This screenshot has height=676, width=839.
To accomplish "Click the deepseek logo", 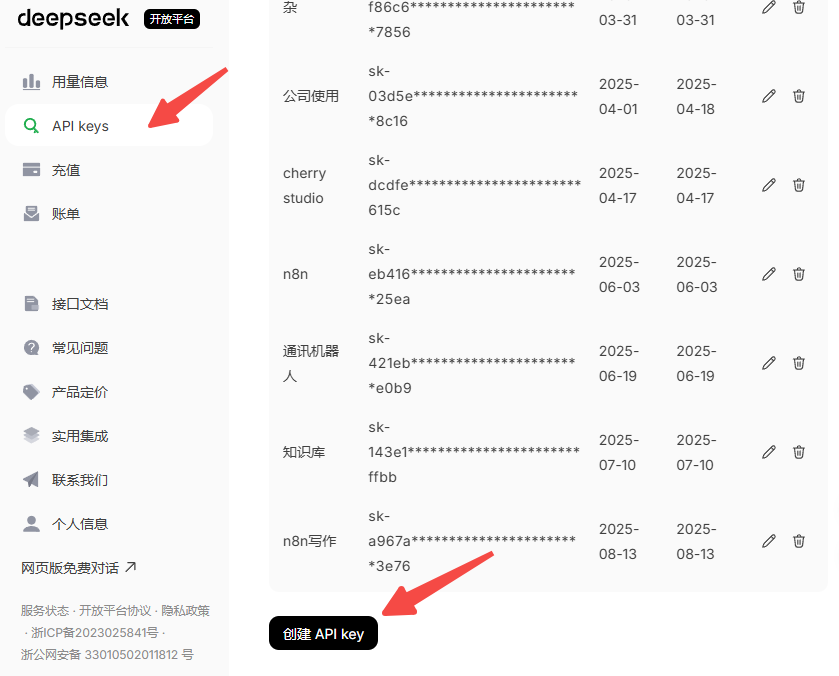I will [73, 18].
